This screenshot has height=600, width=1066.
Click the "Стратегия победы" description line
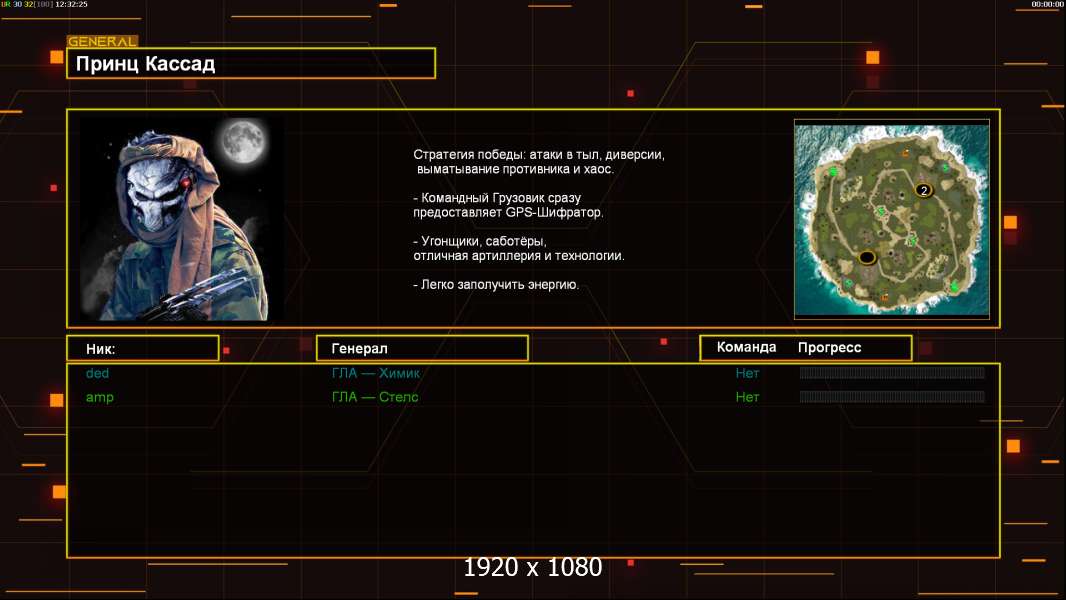click(539, 155)
